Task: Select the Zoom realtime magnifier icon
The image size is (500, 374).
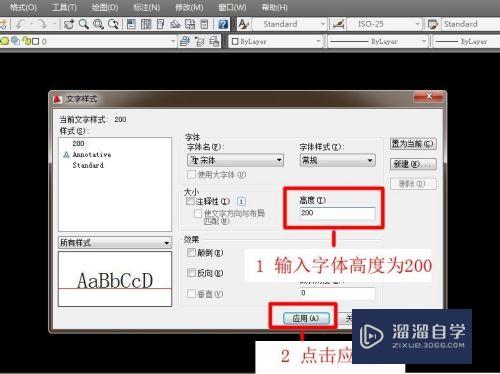Action: pyautogui.click(x=84, y=24)
